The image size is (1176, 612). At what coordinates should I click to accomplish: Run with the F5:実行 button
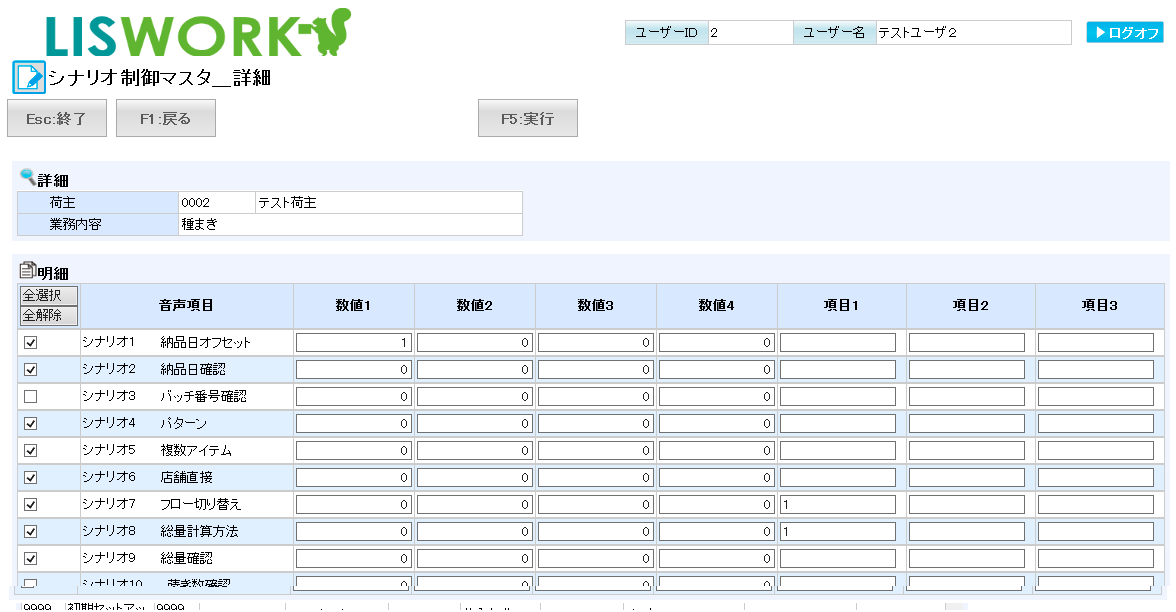point(527,118)
